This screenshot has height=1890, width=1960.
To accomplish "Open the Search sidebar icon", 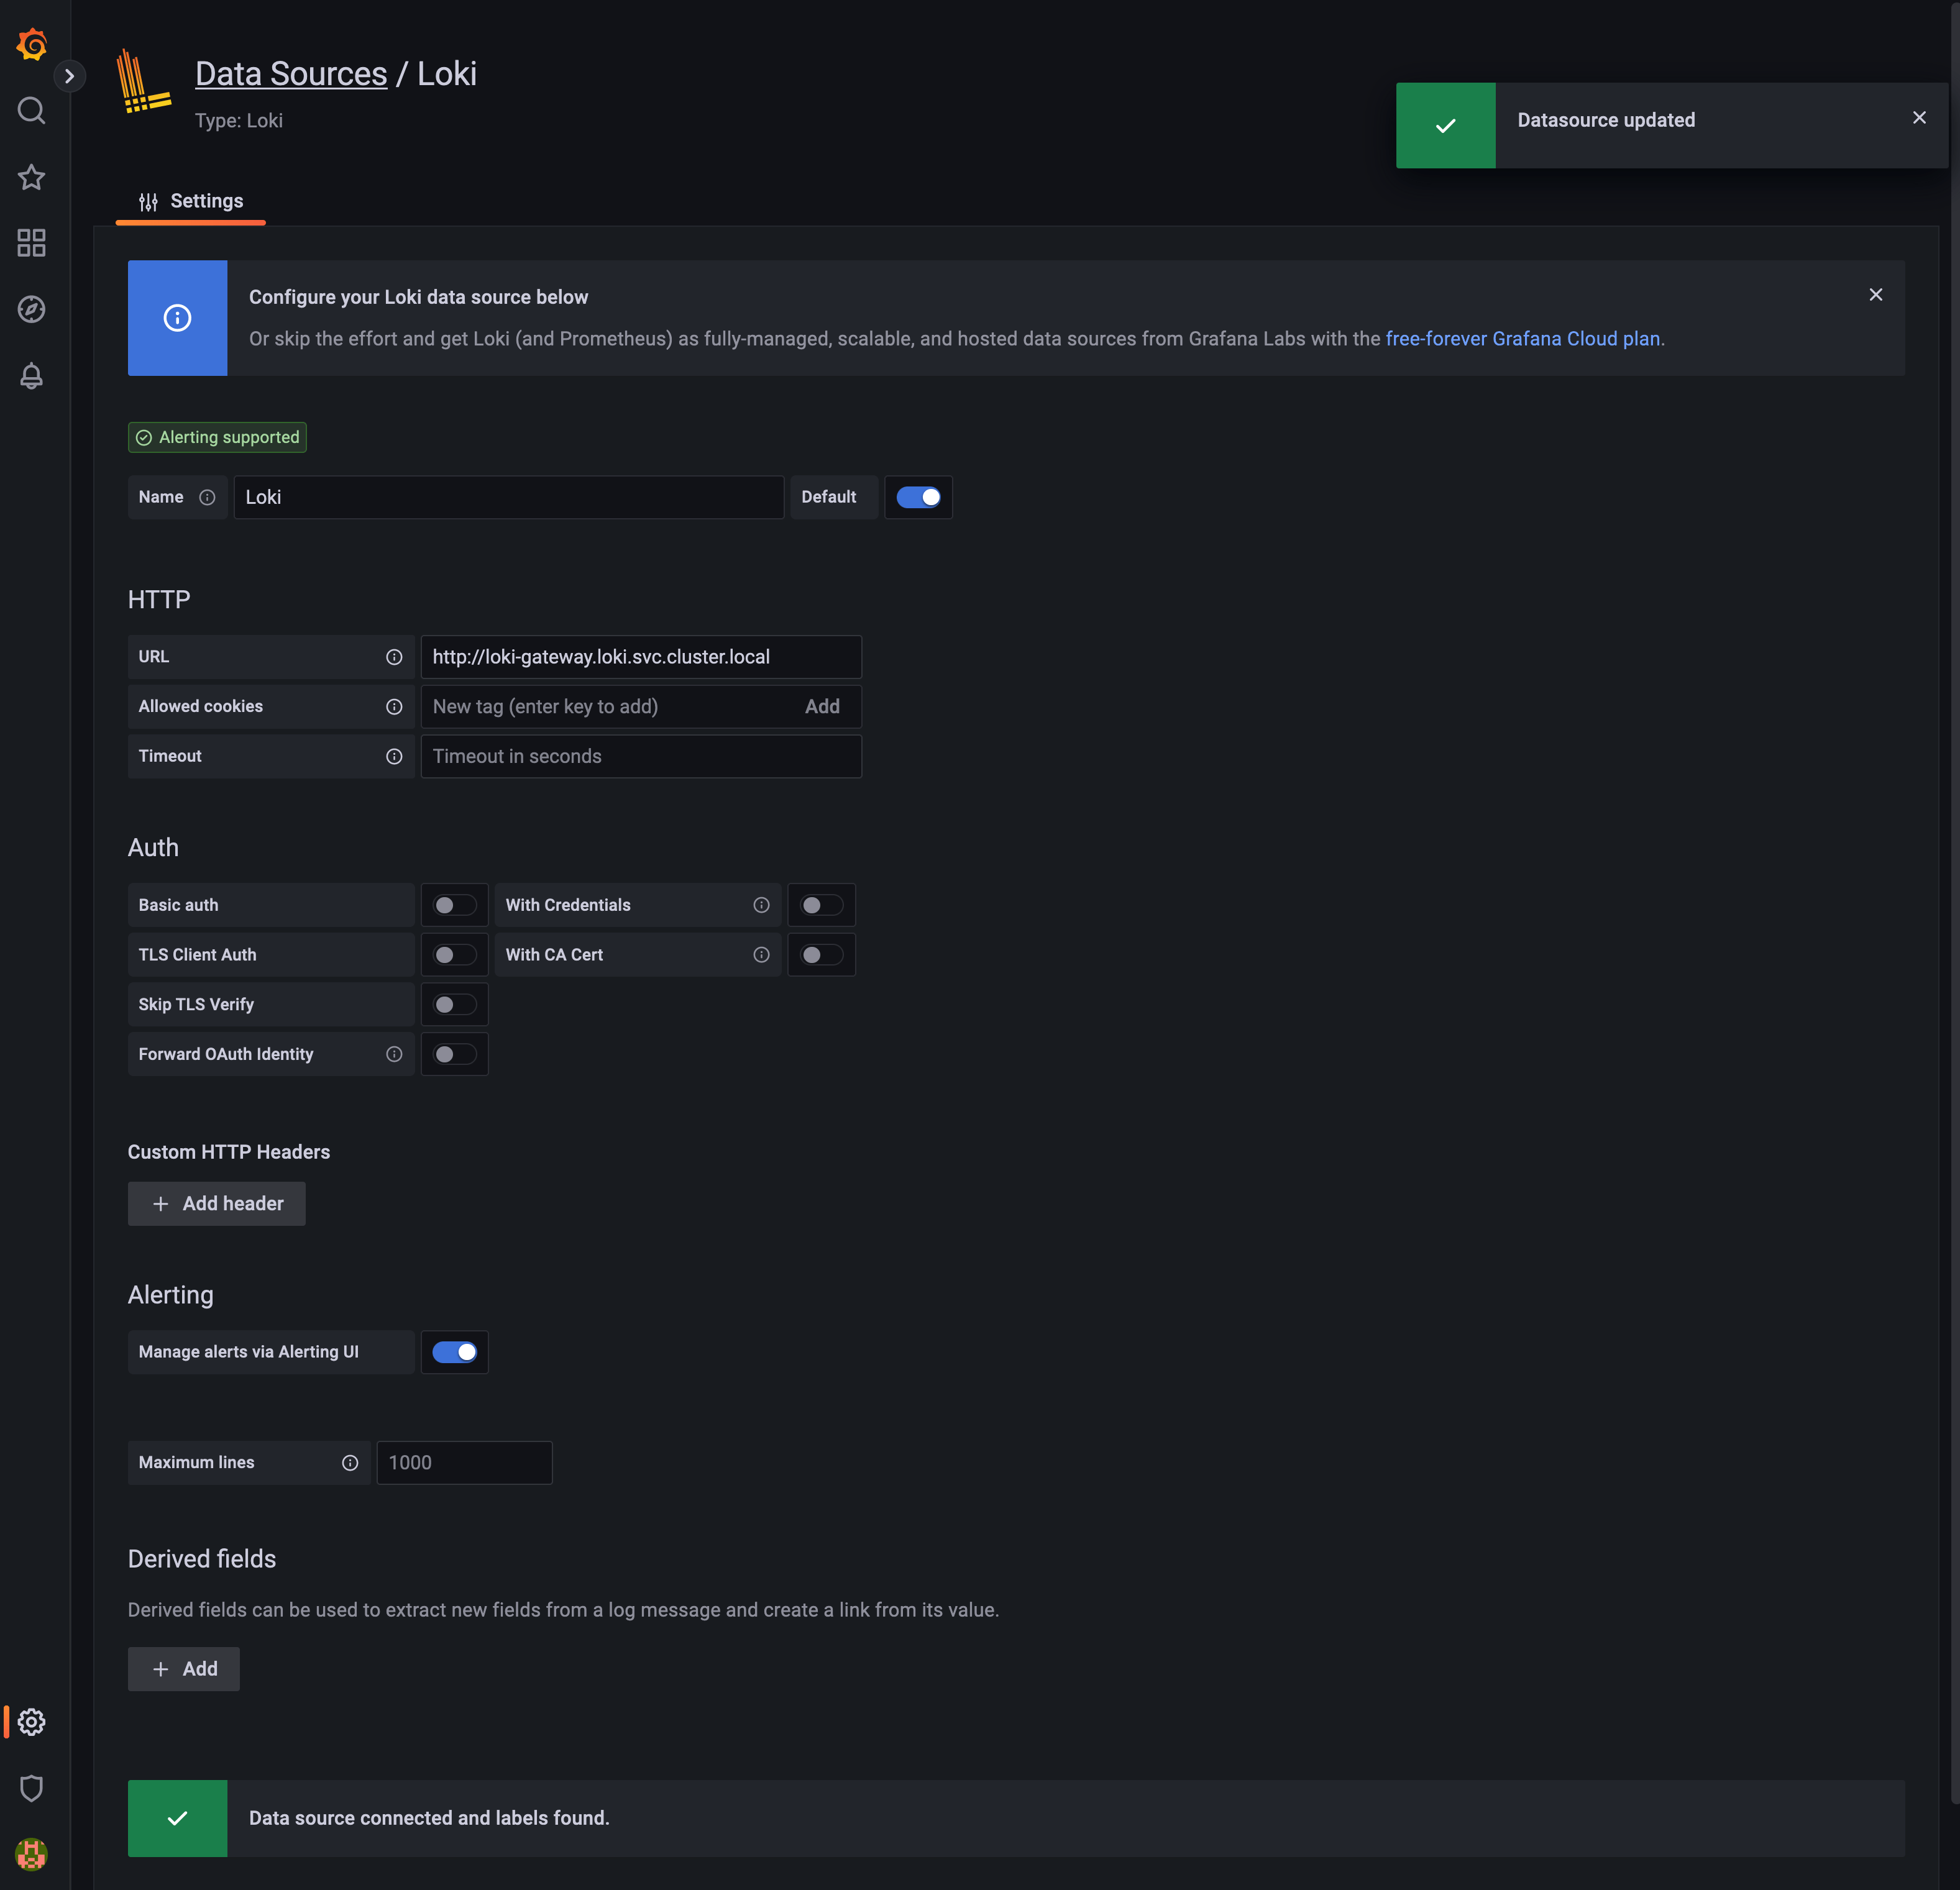I will click(31, 110).
